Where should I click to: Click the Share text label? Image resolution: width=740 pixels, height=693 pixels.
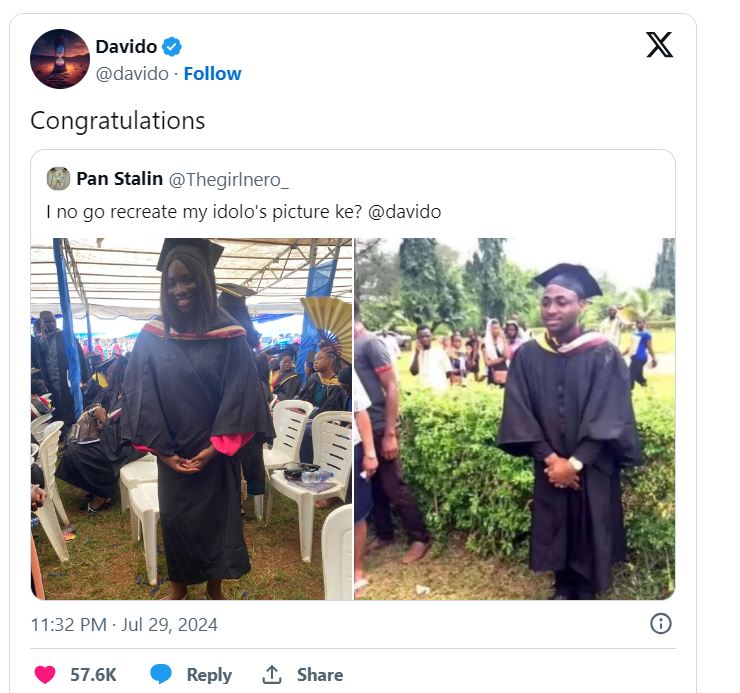pos(319,675)
